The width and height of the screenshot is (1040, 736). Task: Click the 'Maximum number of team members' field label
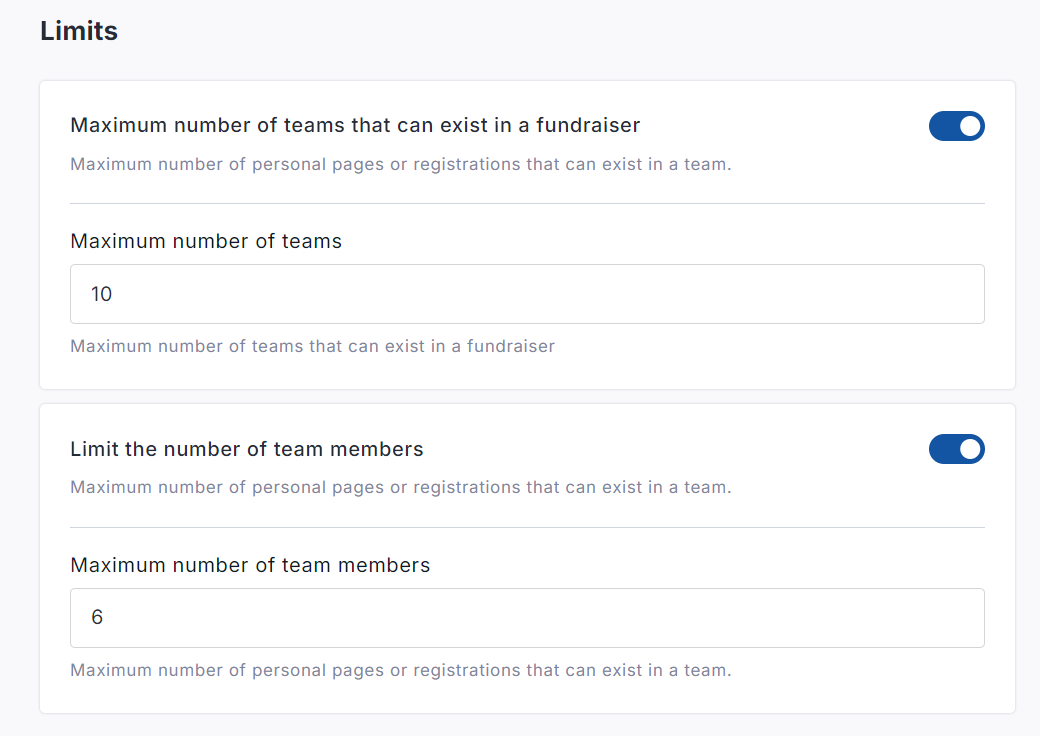(x=250, y=565)
